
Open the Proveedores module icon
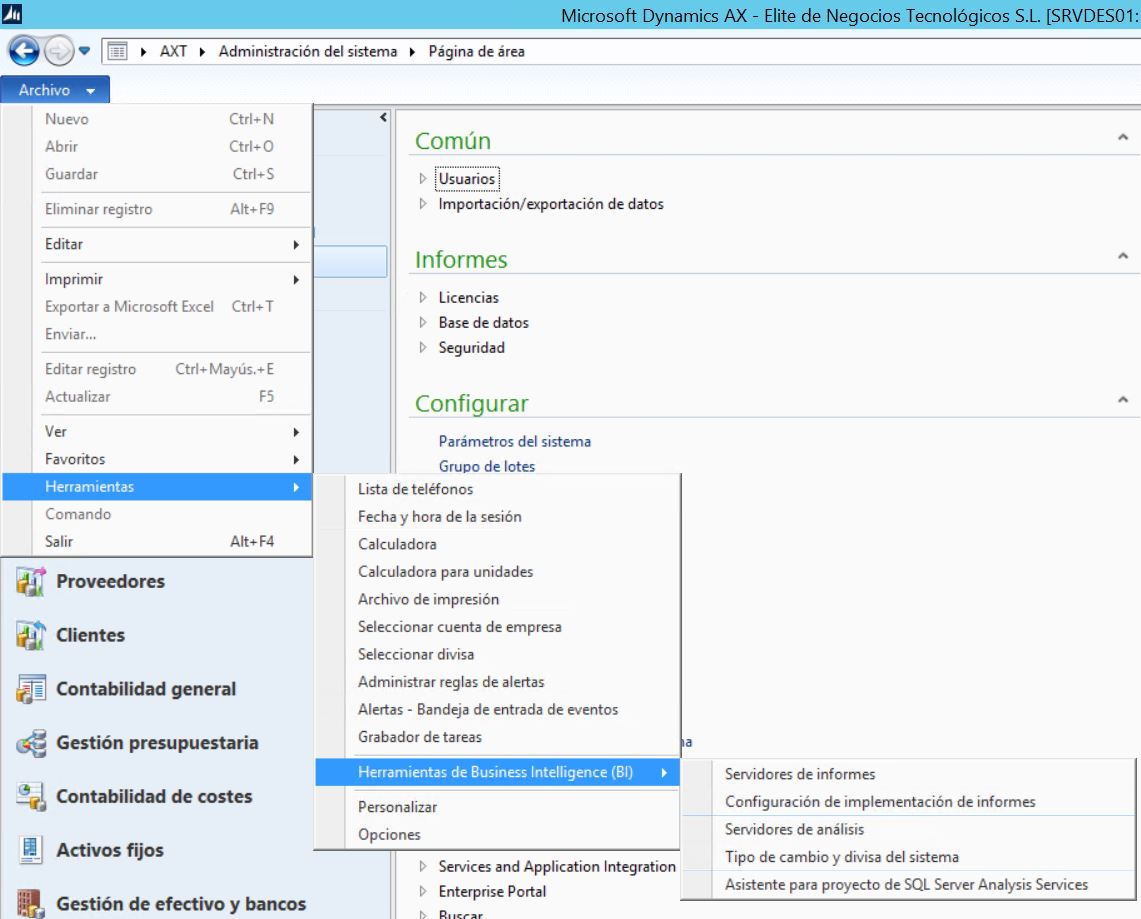31,581
